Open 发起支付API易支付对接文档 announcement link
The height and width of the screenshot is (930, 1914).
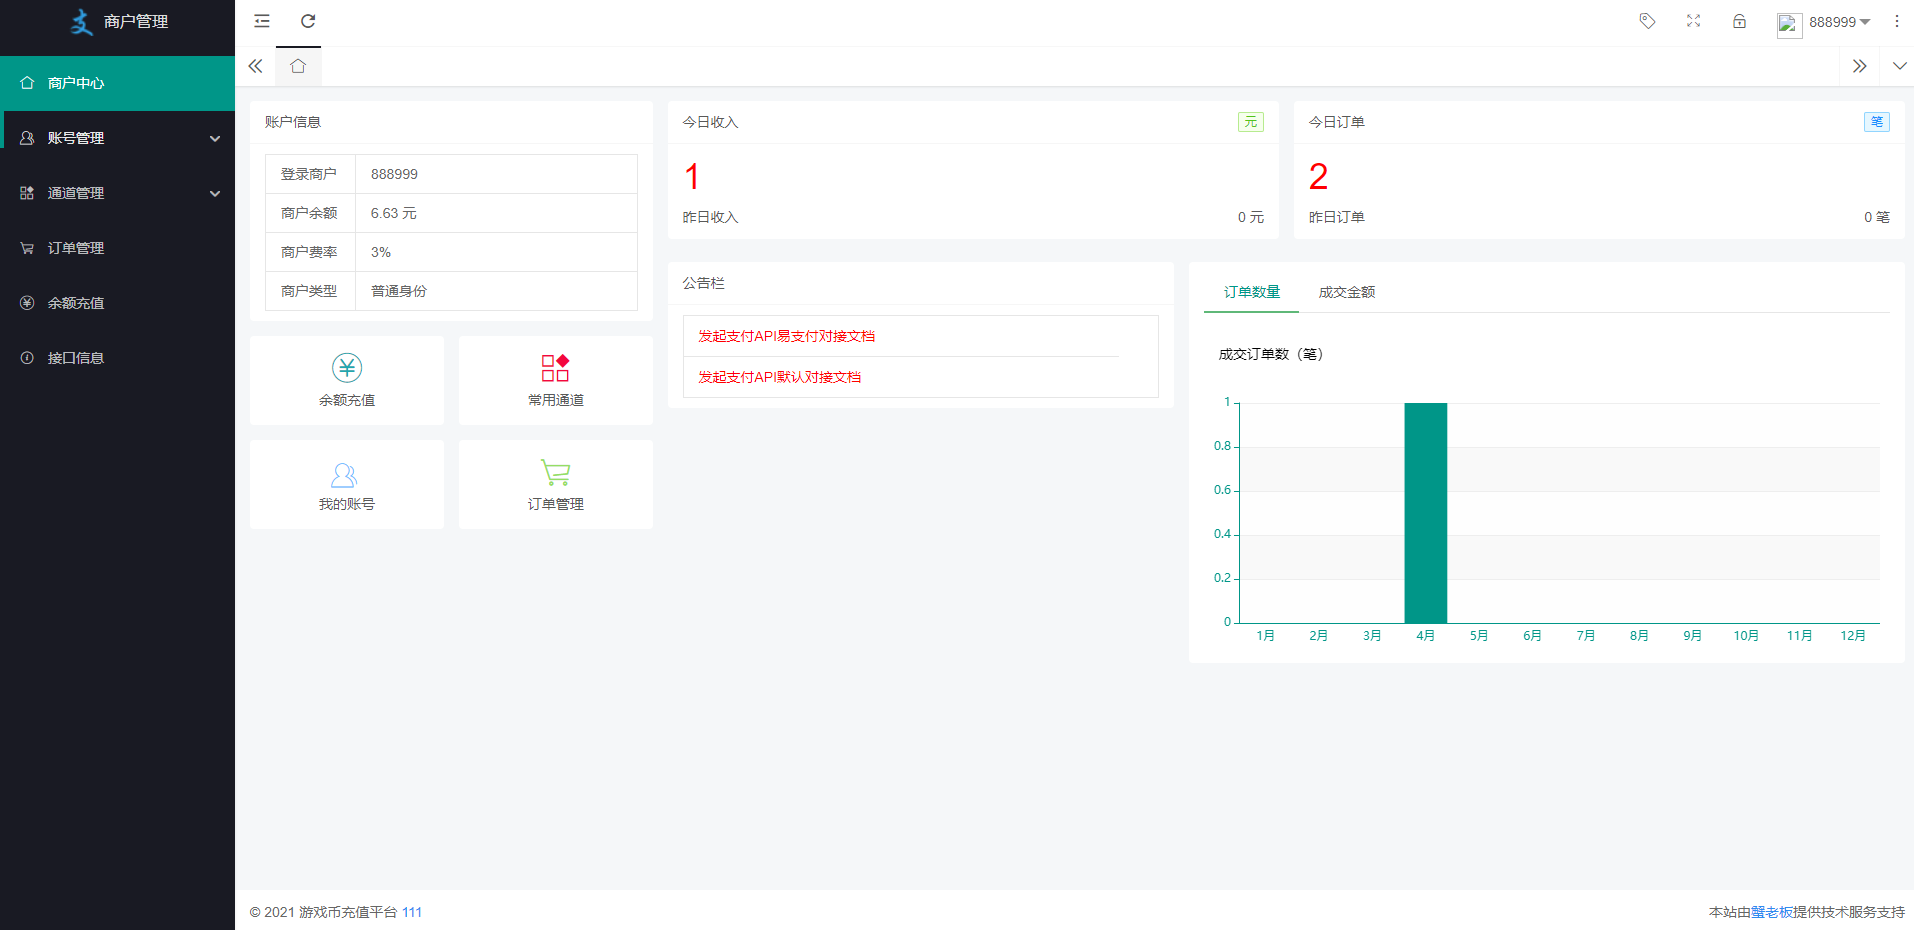(786, 335)
